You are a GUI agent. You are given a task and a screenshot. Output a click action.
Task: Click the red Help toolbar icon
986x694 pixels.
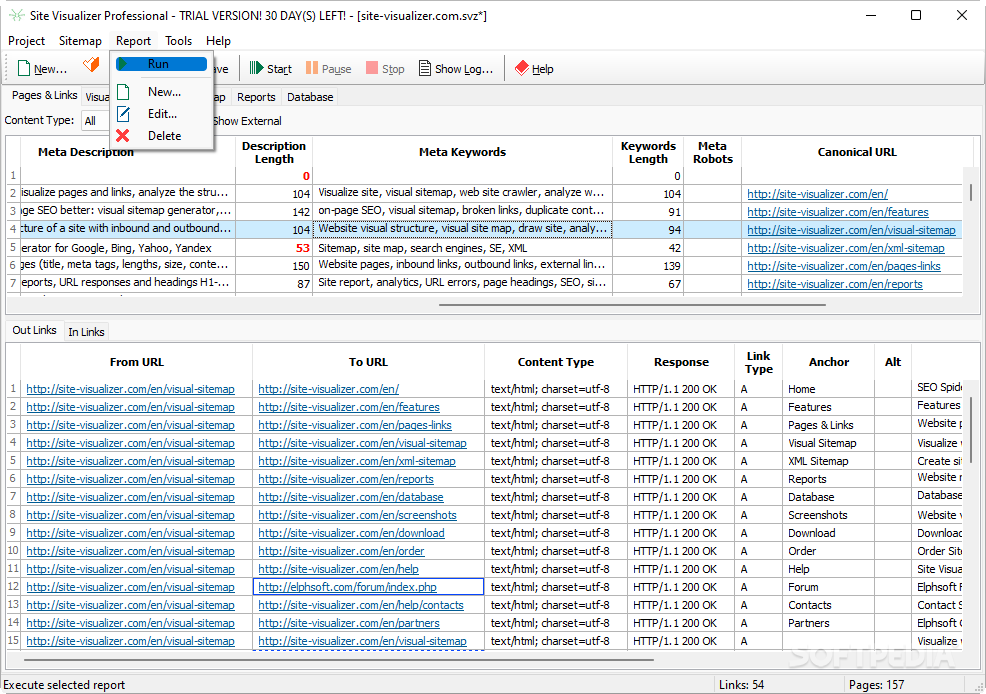point(521,68)
